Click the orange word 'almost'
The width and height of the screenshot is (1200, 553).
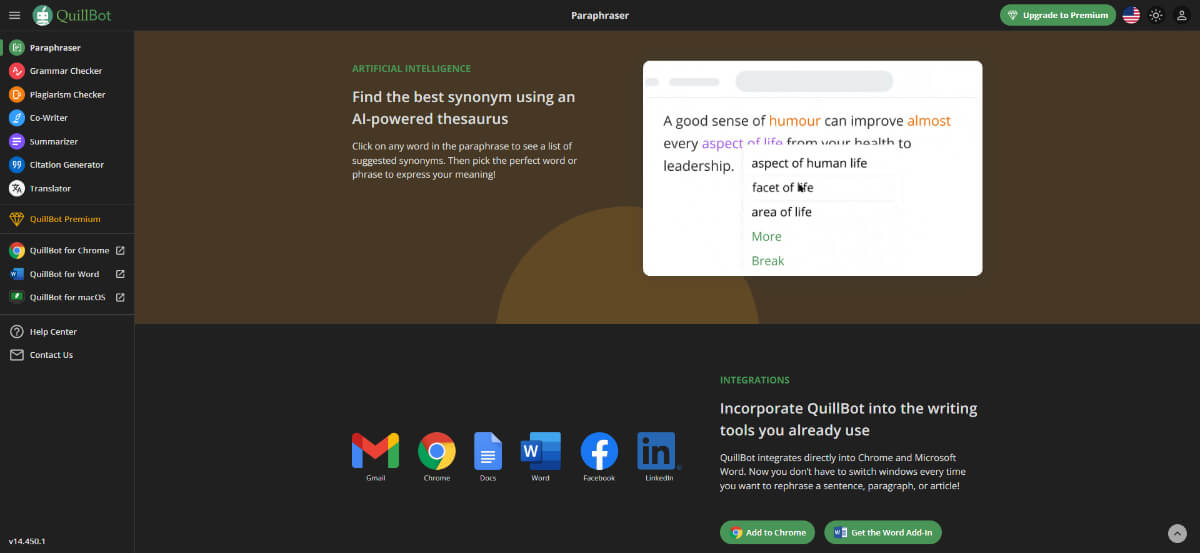tap(929, 121)
